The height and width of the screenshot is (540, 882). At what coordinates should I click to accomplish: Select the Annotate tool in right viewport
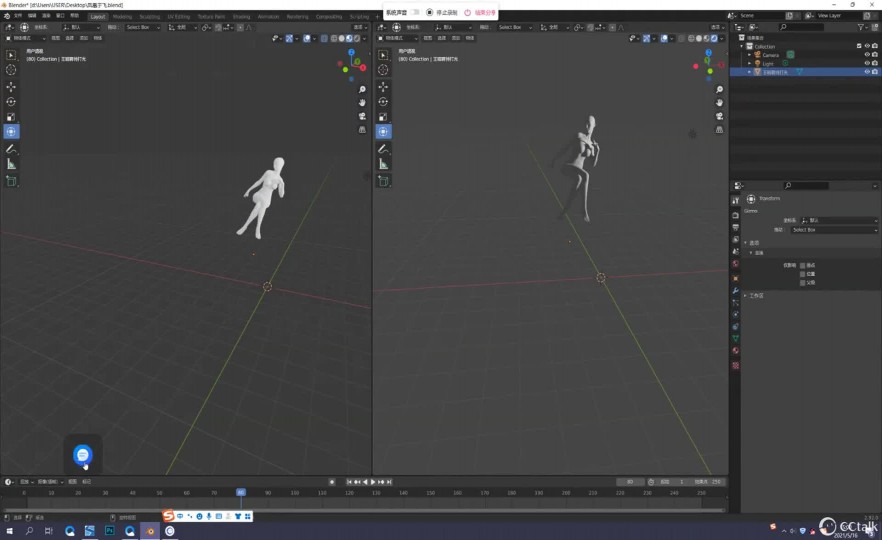click(383, 149)
